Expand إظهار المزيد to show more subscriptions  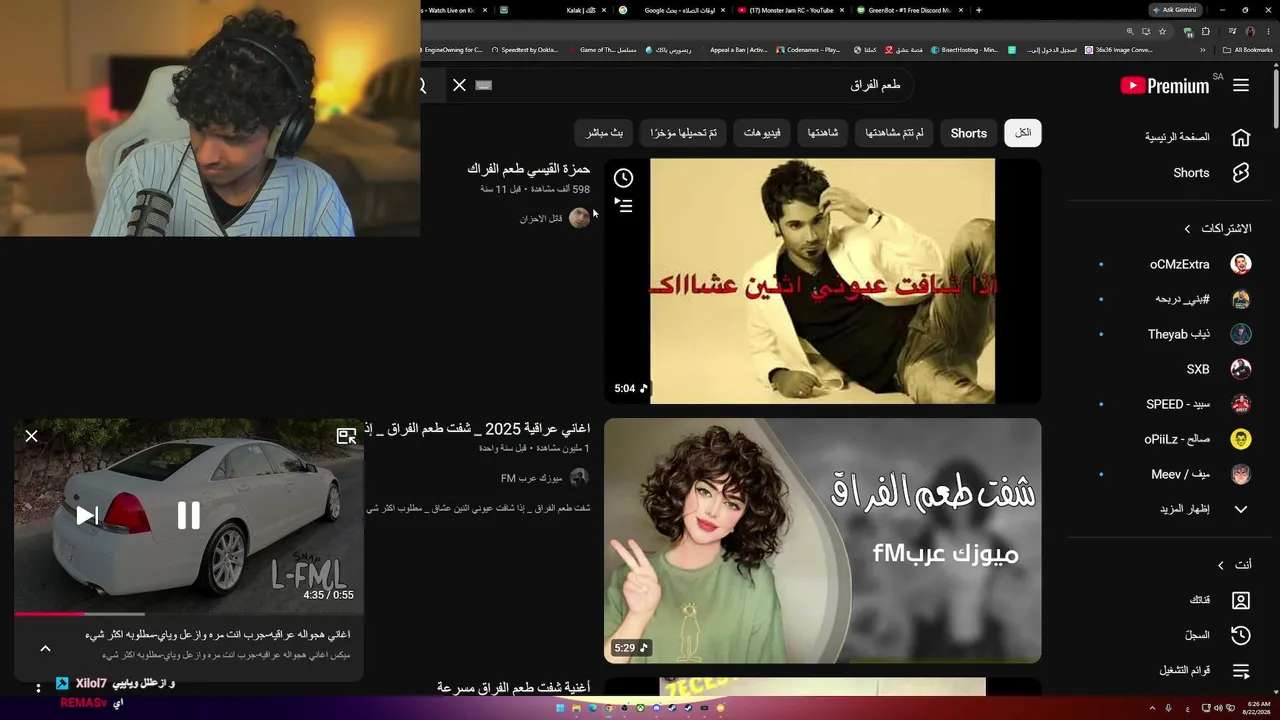[x=1204, y=509]
